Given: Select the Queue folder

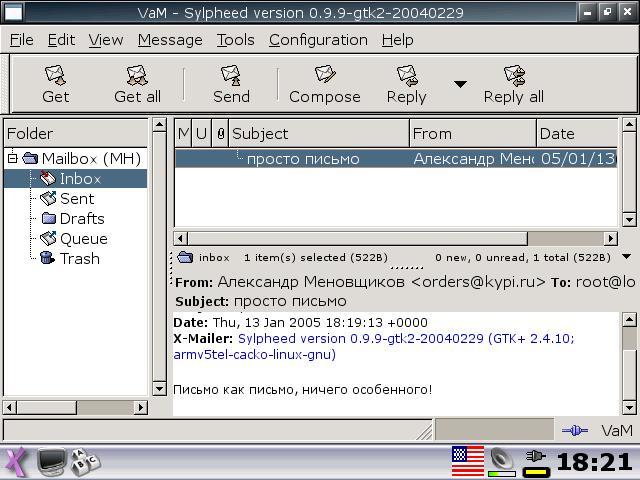Looking at the screenshot, I should click(76, 239).
